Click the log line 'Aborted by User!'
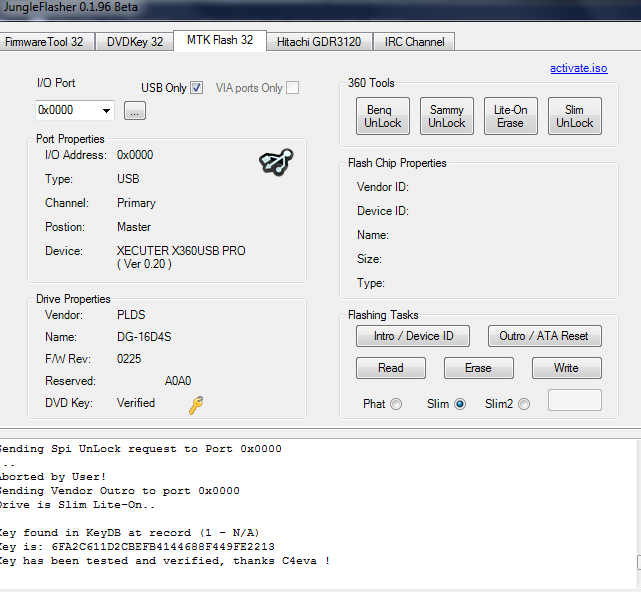 click(53, 477)
